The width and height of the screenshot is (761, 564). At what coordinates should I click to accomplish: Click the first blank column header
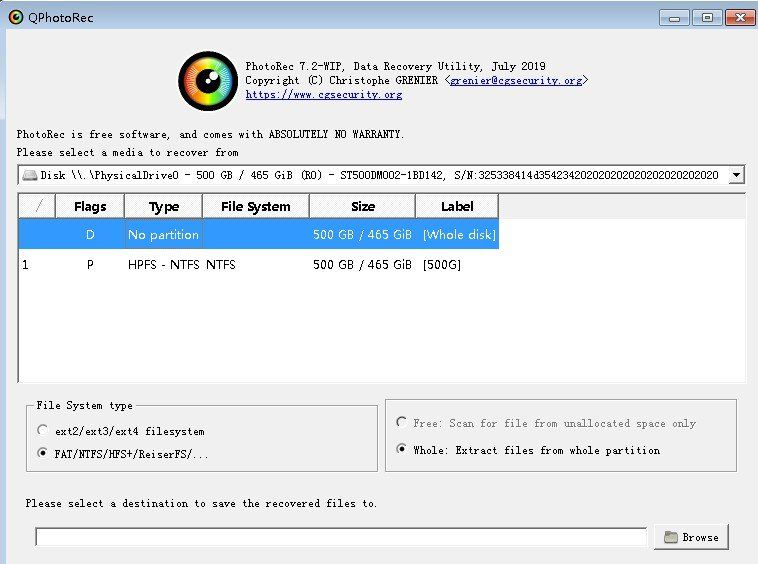point(37,206)
